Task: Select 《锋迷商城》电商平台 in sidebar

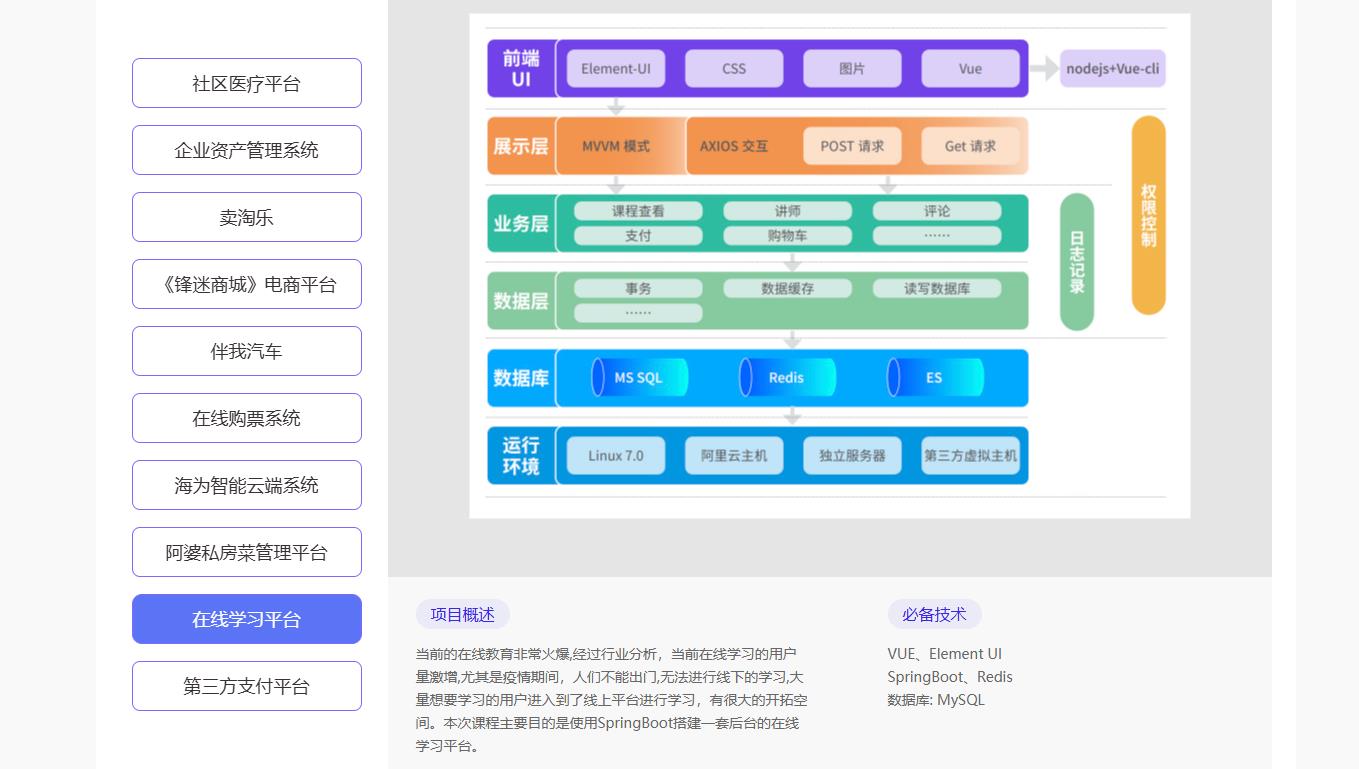Action: pyautogui.click(x=246, y=284)
